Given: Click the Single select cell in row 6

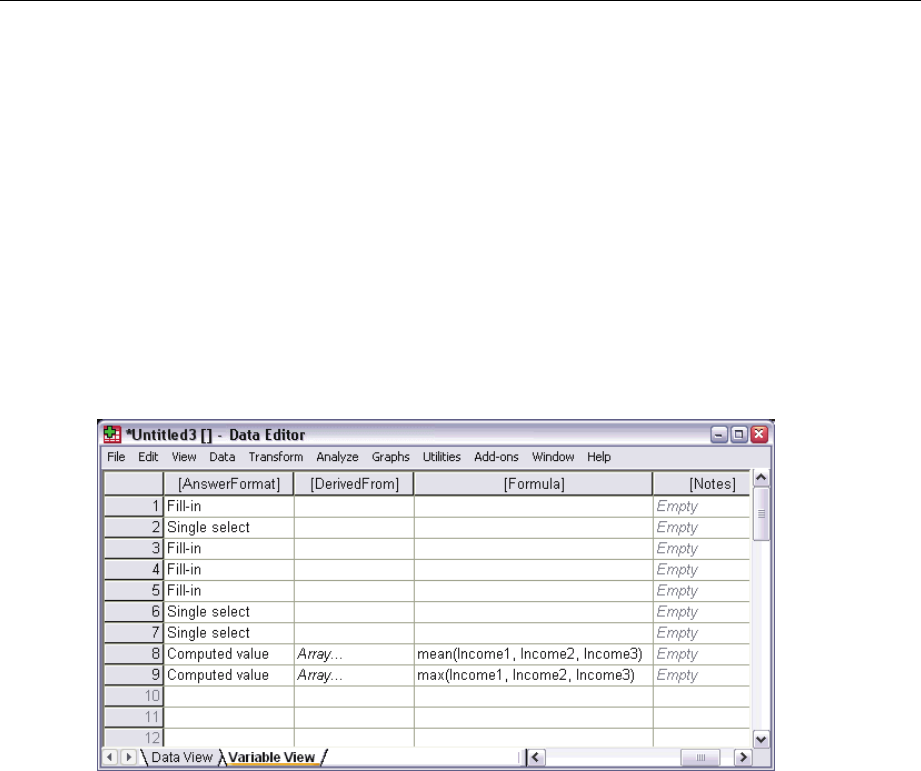Looking at the screenshot, I should [229, 612].
